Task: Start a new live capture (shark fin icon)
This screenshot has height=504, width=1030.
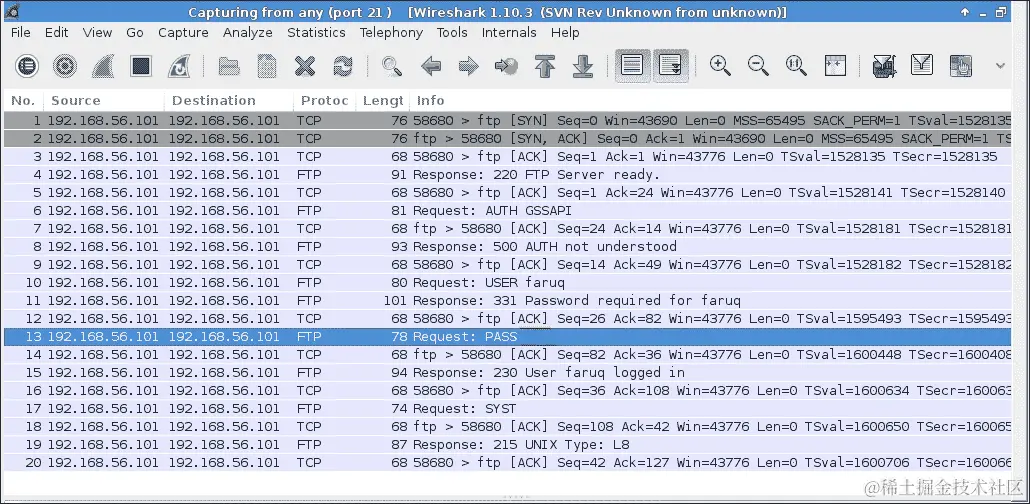Action: (x=103, y=66)
